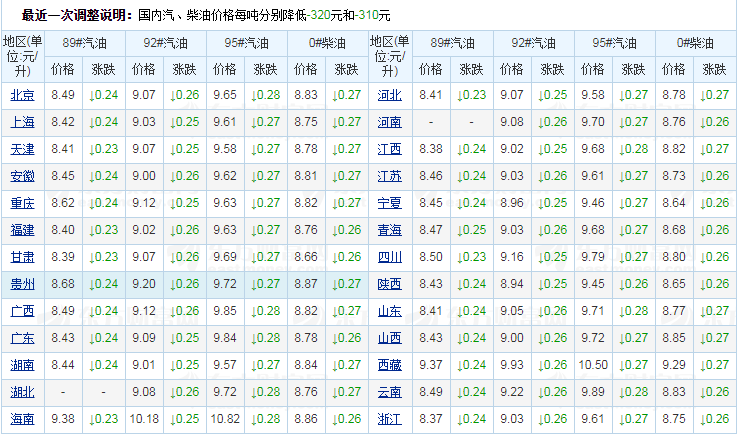
Task: Click the 河北 province link
Action: coord(389,95)
